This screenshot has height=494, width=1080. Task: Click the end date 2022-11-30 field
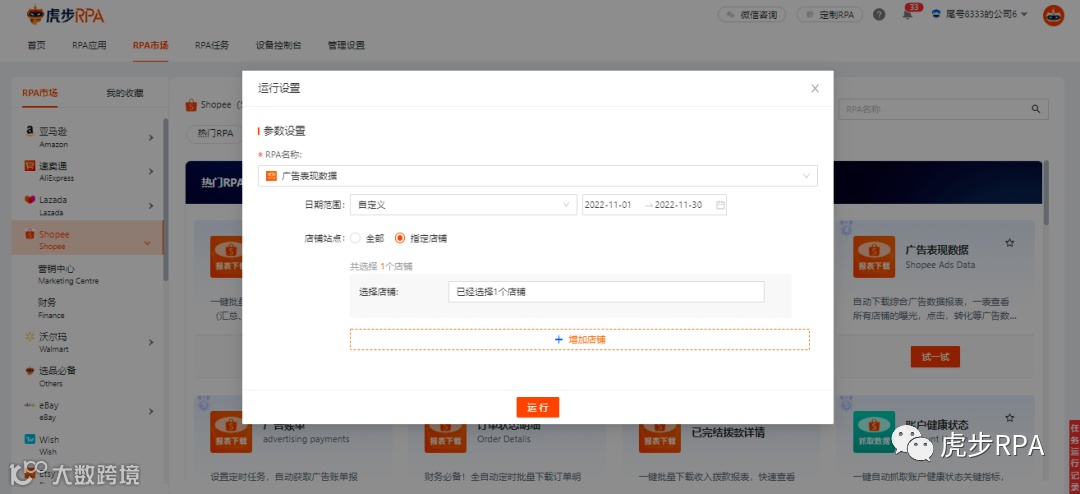(x=678, y=205)
